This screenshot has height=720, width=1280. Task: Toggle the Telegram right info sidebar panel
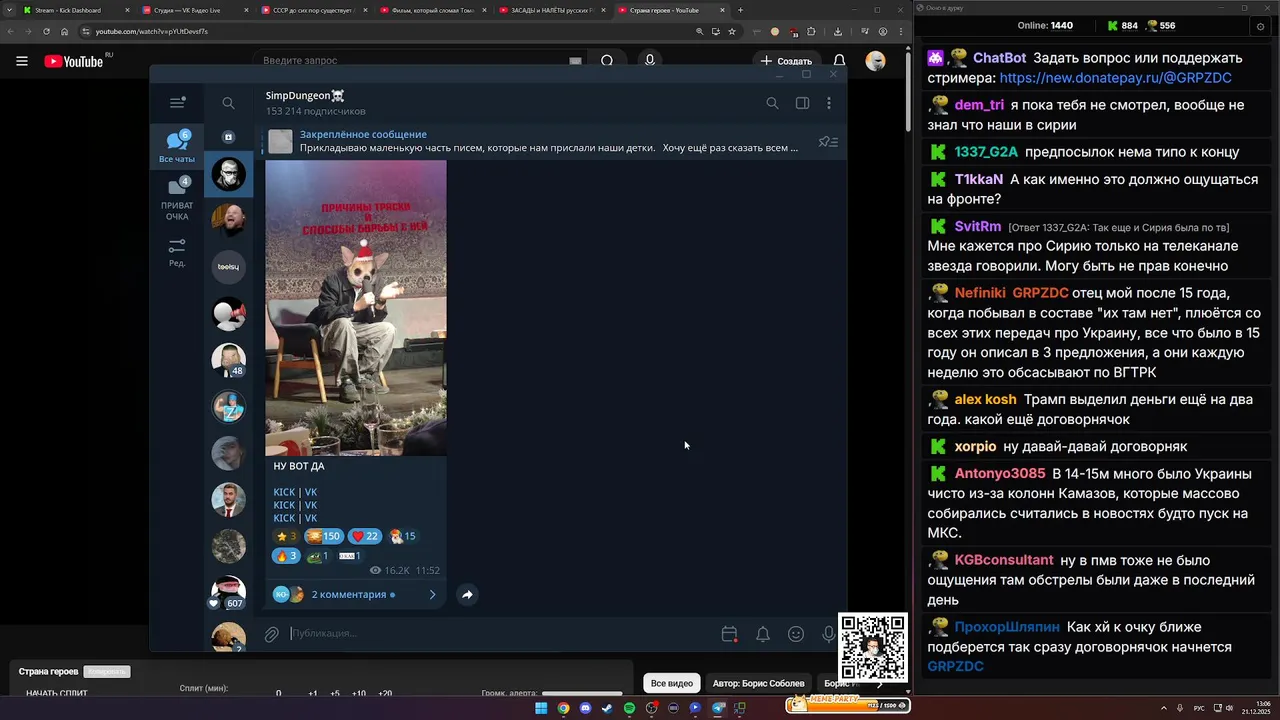click(802, 103)
